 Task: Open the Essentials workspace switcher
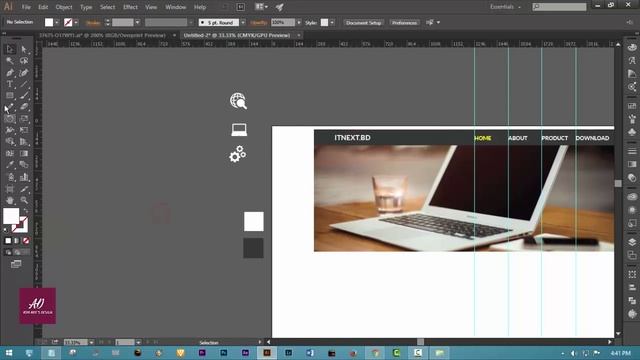pyautogui.click(x=505, y=7)
